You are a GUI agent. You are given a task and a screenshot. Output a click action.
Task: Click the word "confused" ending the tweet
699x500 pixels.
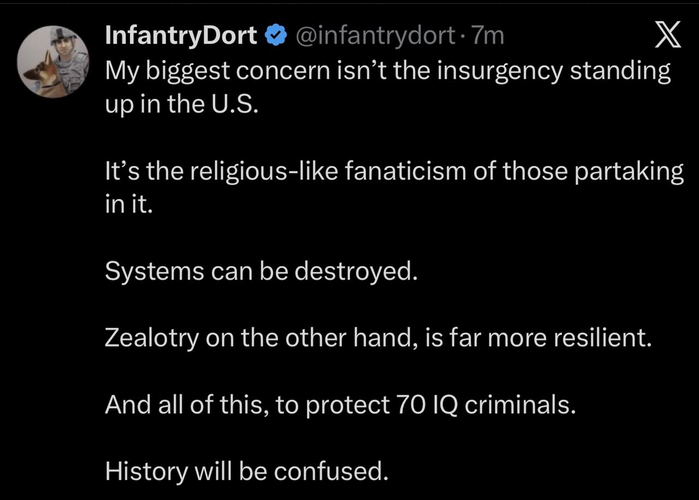pos(328,468)
